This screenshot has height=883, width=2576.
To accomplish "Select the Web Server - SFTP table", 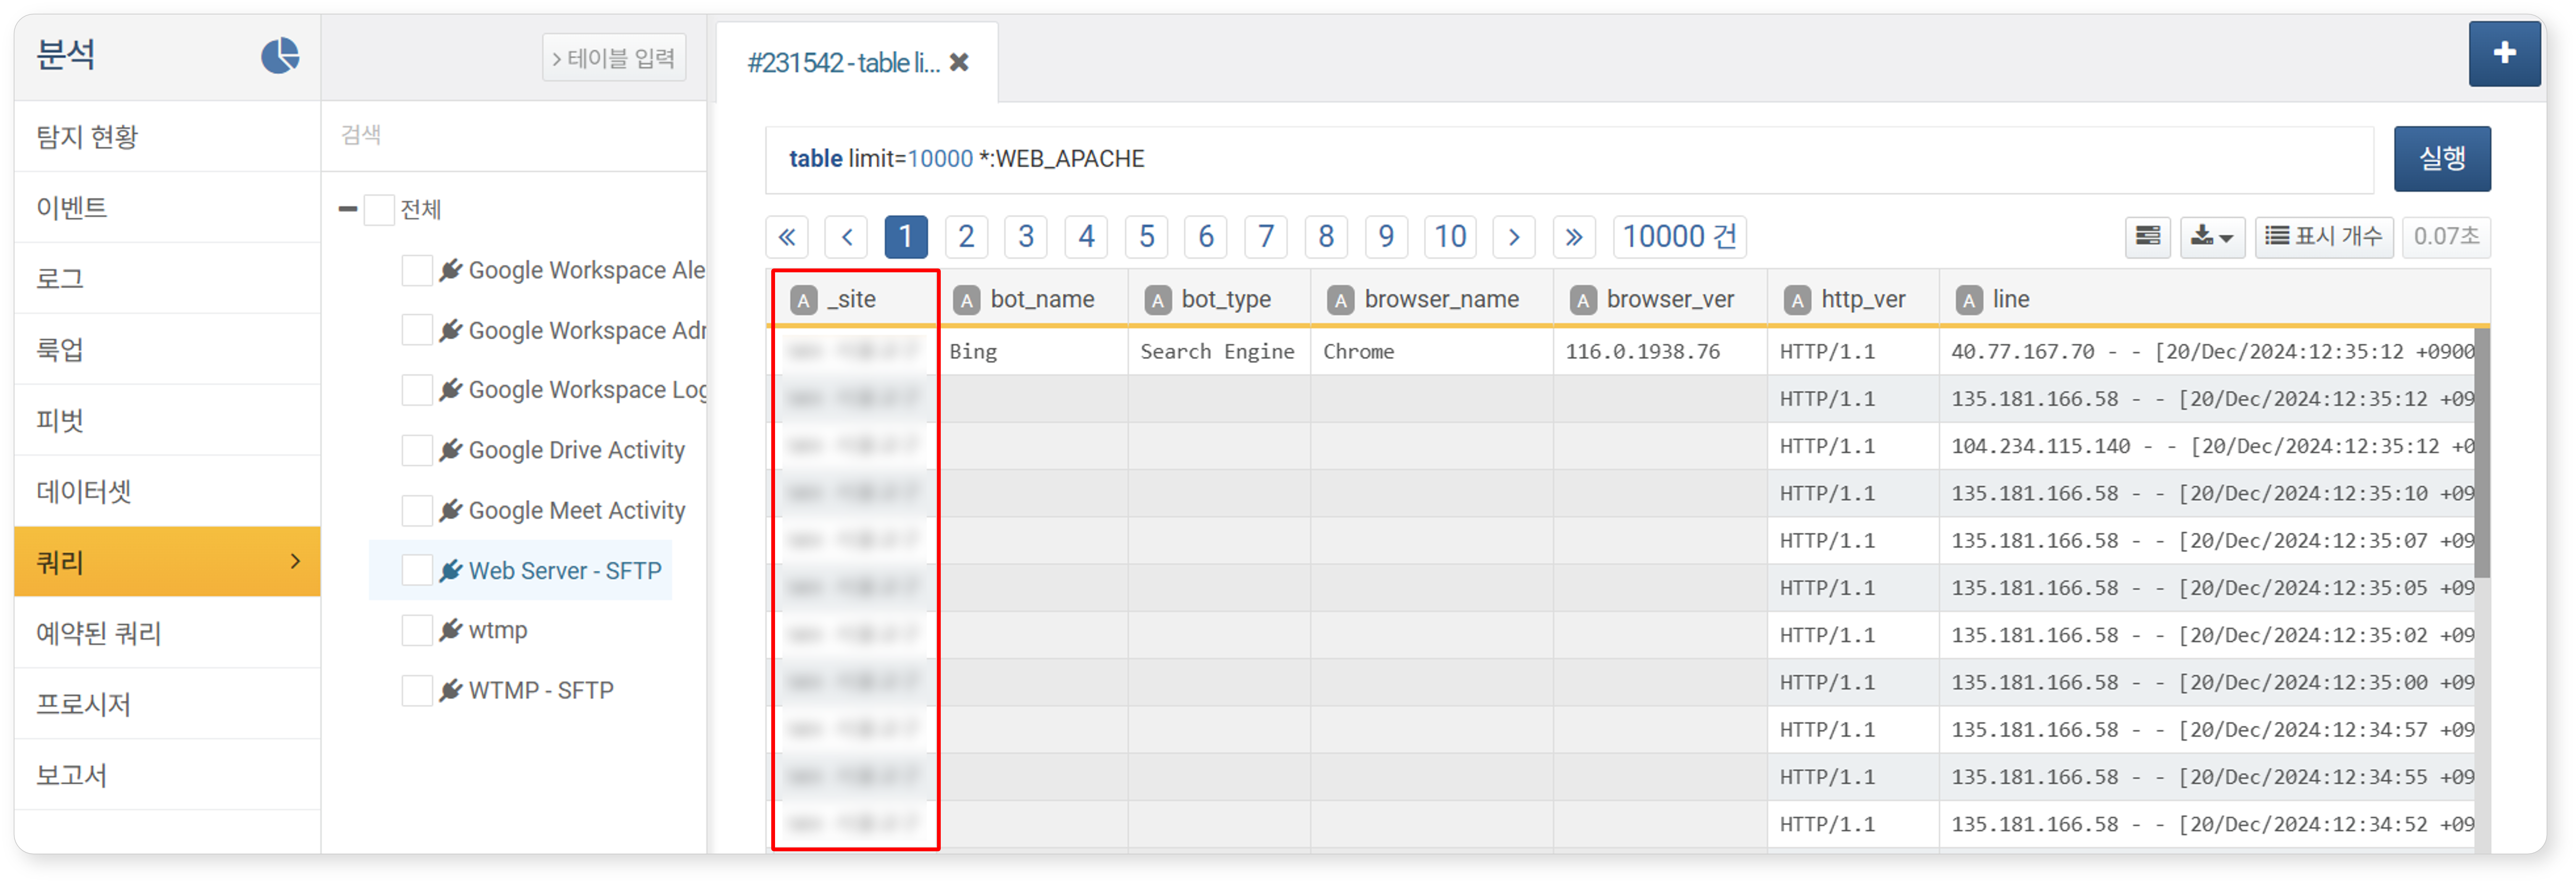I will [x=565, y=571].
